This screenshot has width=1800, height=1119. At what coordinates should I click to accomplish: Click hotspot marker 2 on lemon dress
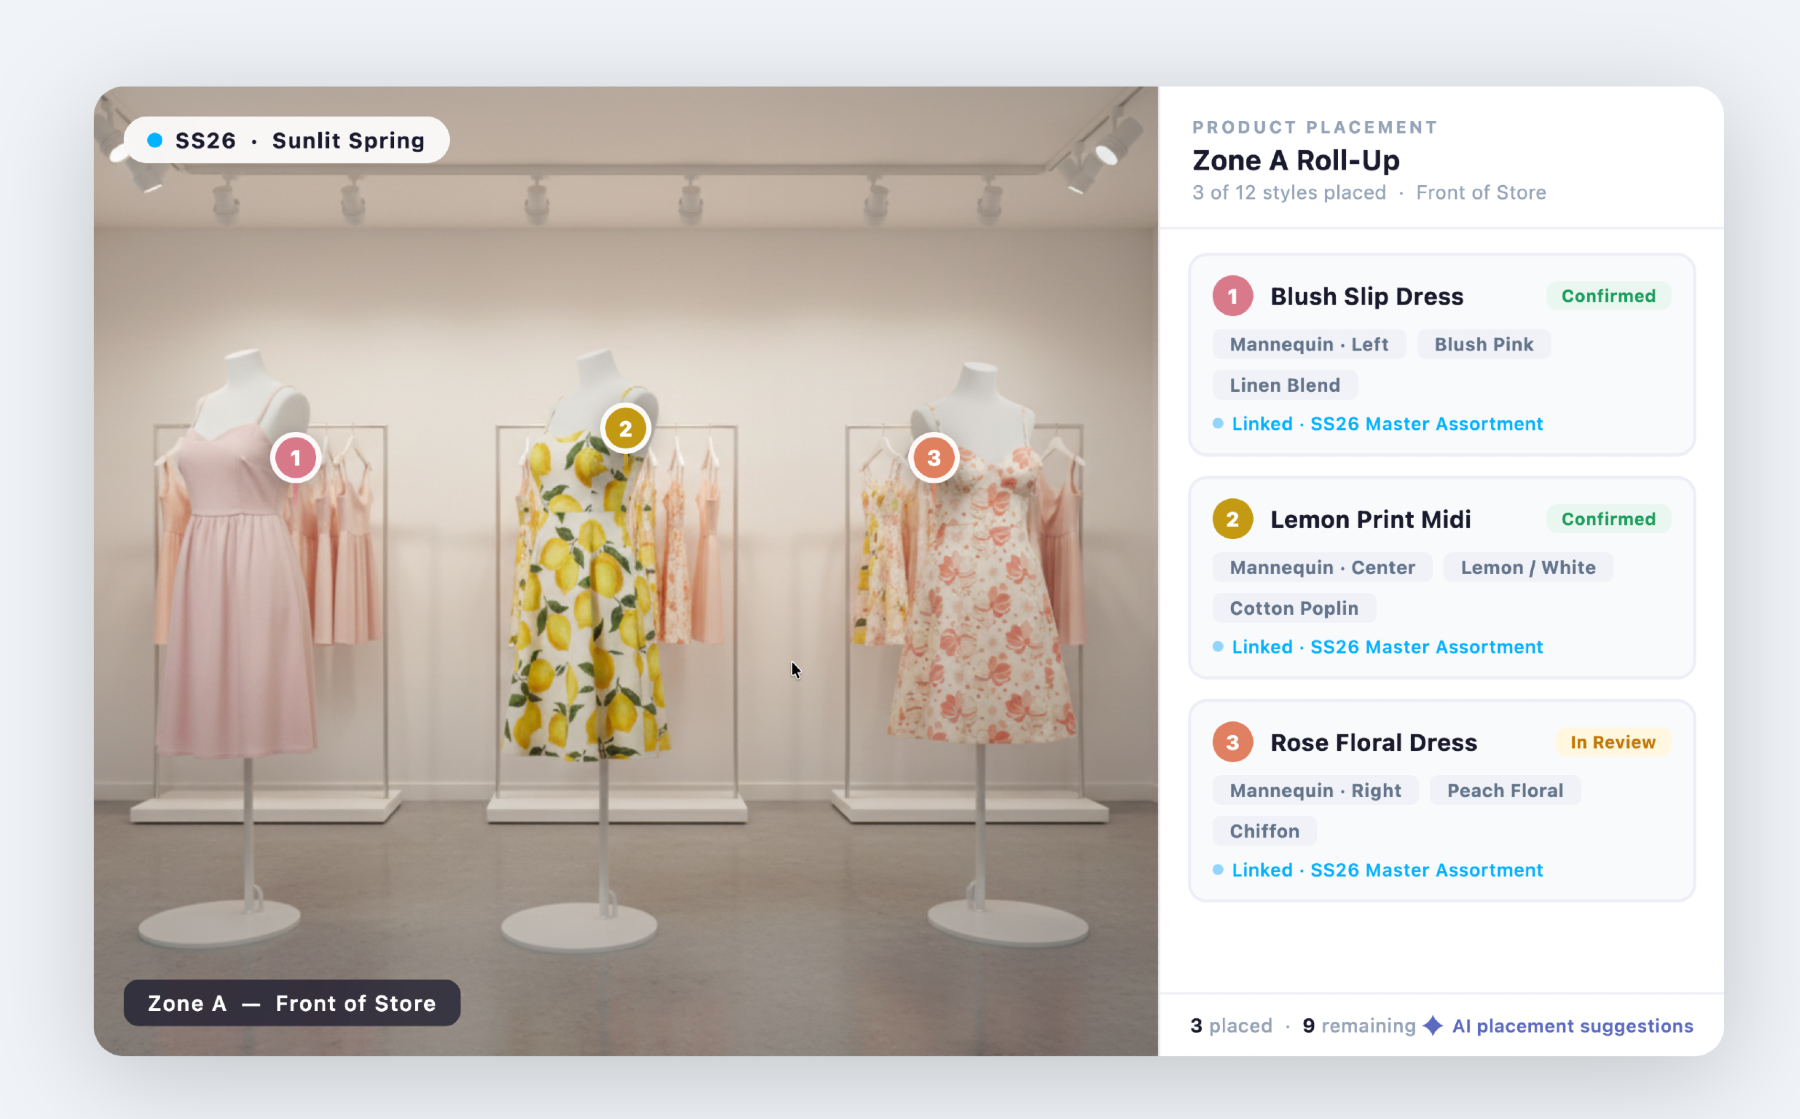pos(626,429)
